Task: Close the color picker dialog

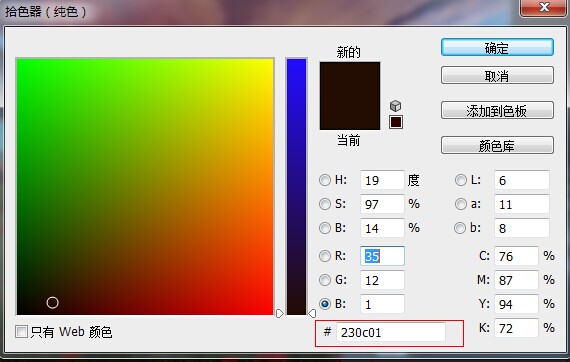Action: (543, 7)
